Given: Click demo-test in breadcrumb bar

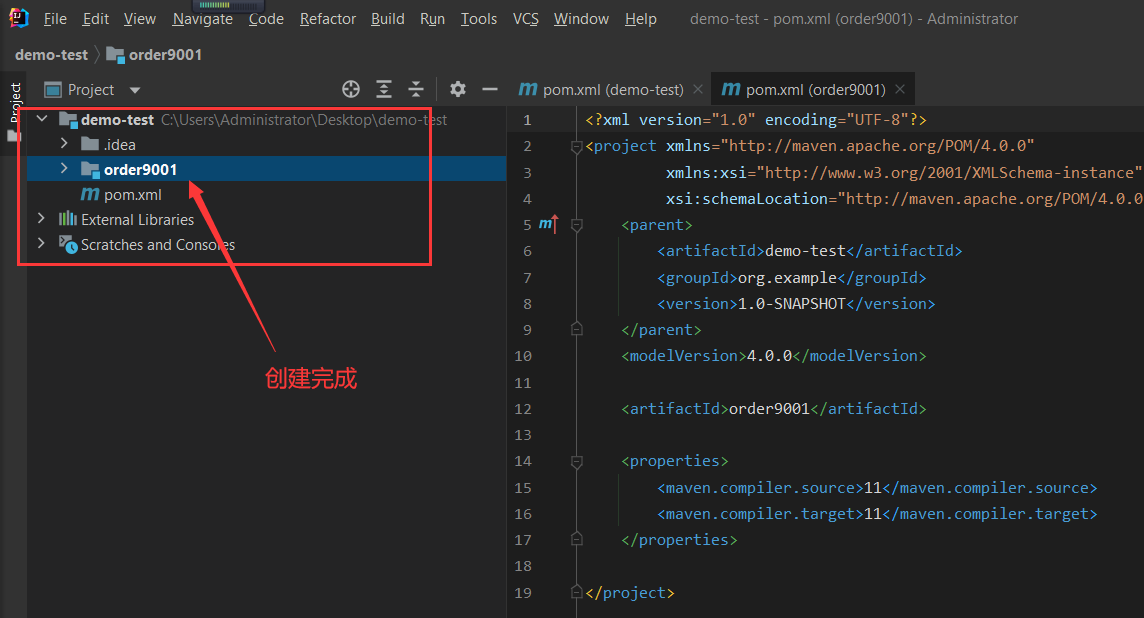Looking at the screenshot, I should [51, 55].
